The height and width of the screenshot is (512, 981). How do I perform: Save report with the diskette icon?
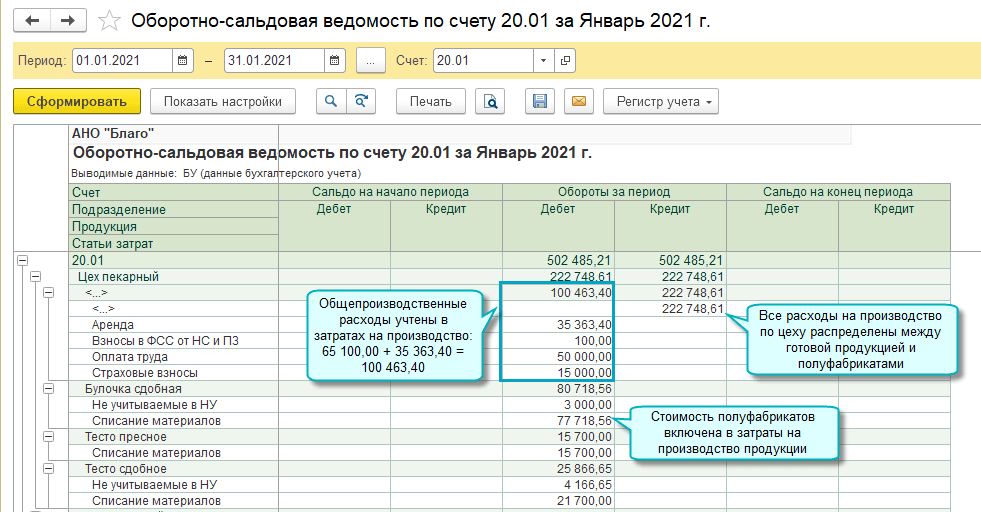point(540,101)
